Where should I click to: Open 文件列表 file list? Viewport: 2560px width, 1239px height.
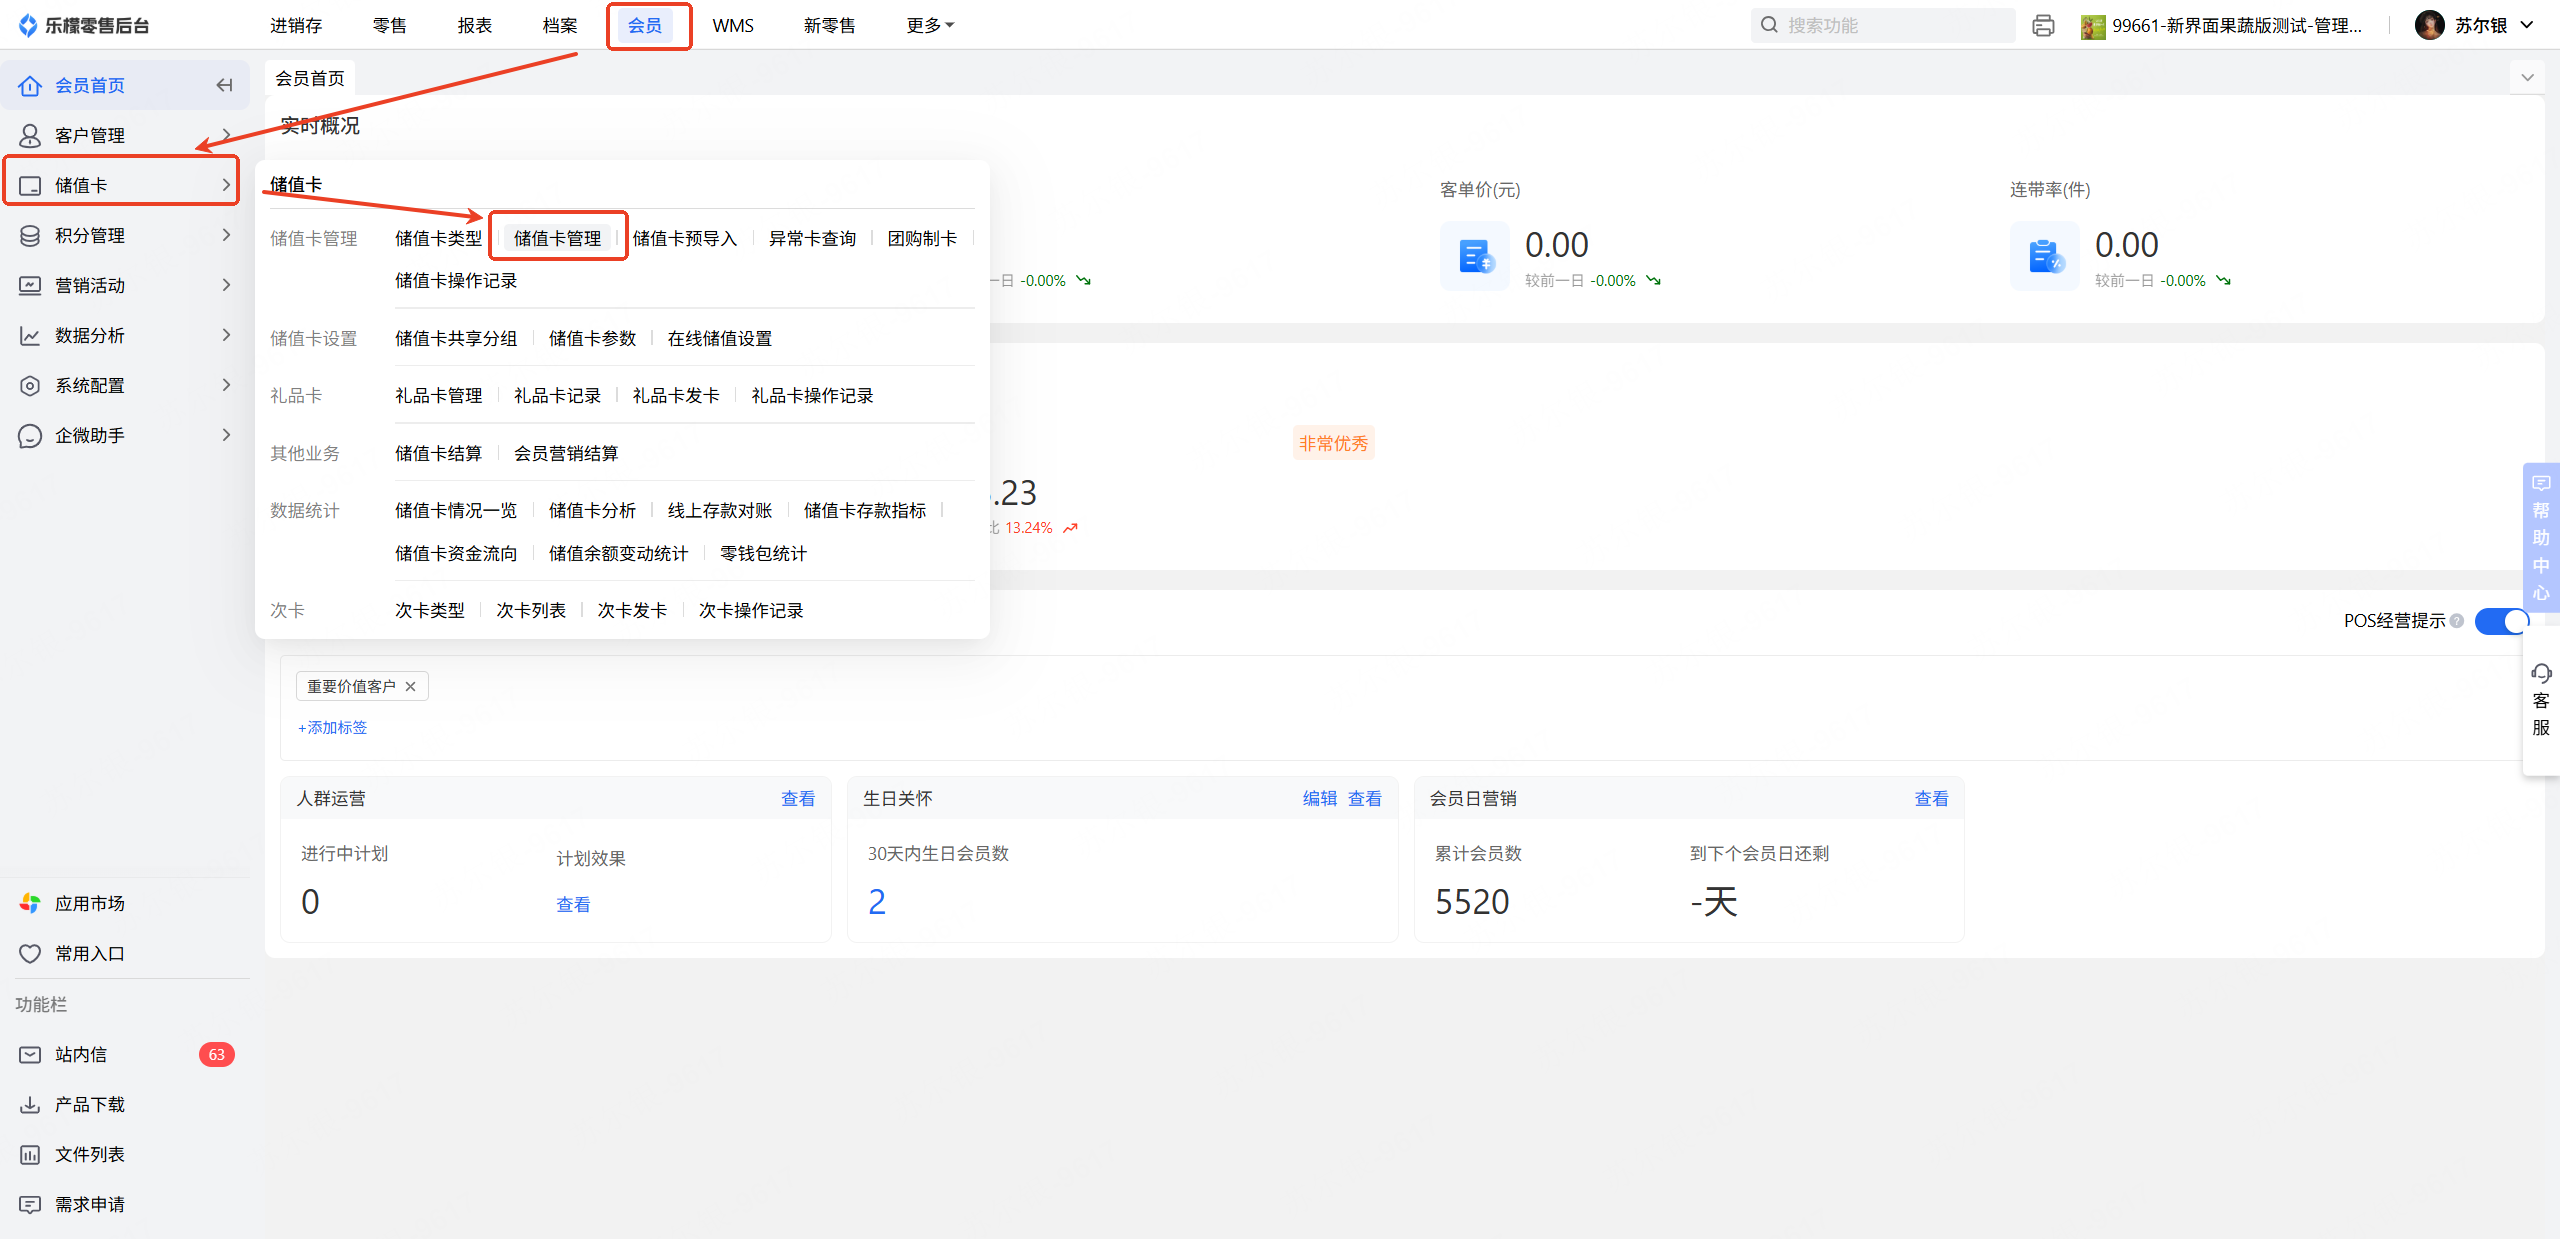tap(89, 1154)
